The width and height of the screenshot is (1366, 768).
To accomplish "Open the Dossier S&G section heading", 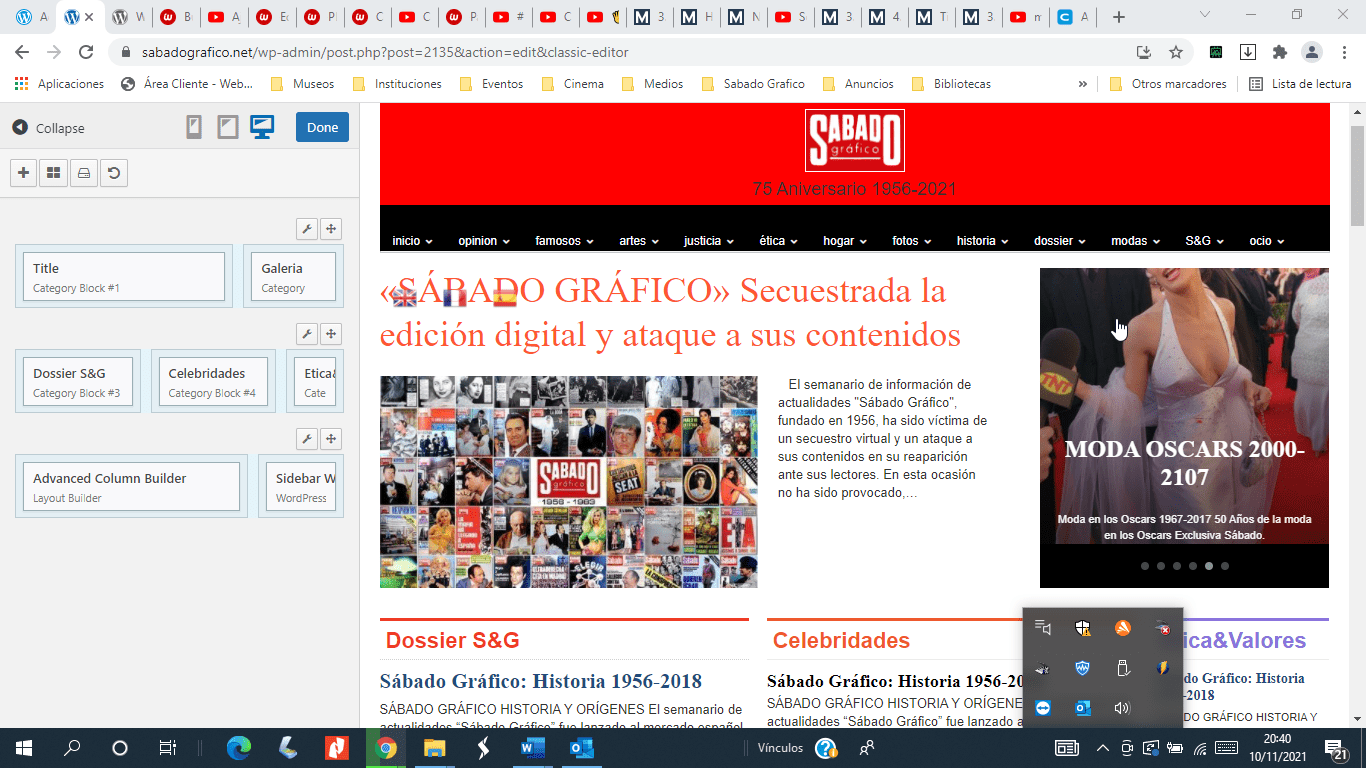I will pyautogui.click(x=453, y=641).
